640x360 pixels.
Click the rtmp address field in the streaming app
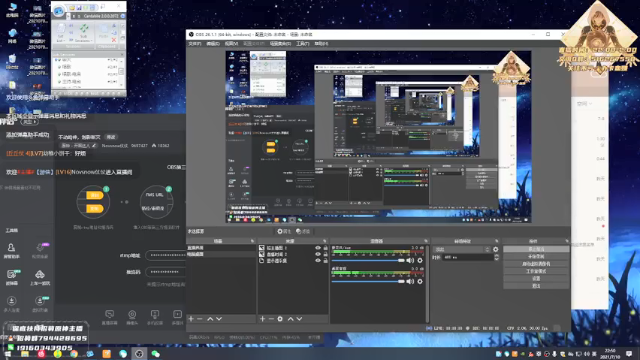coord(166,256)
